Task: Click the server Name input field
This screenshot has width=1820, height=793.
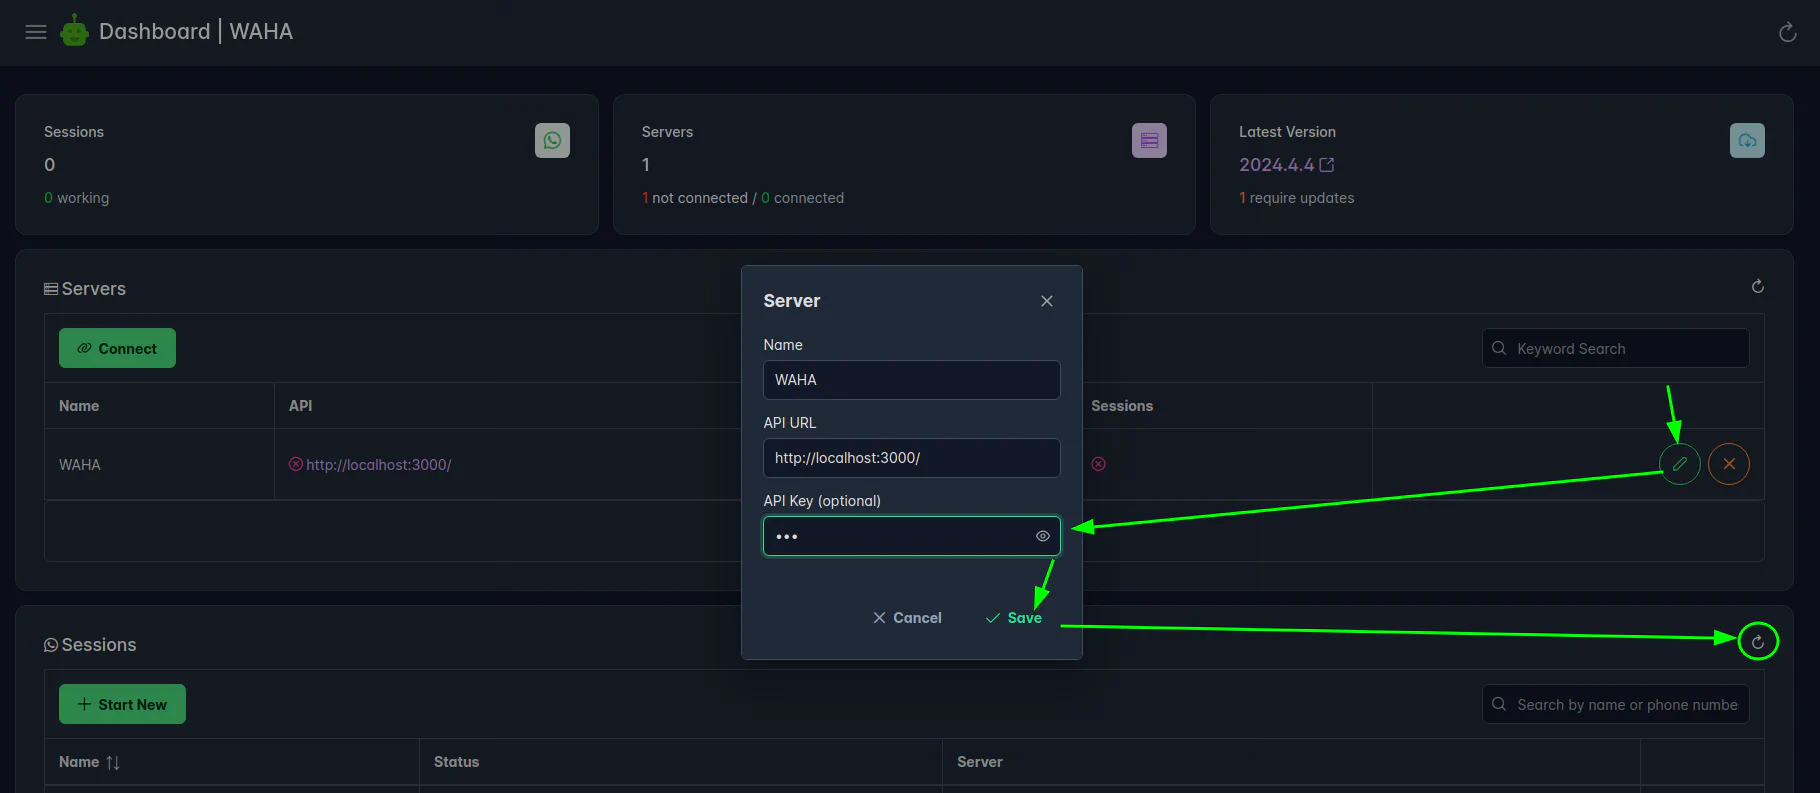Action: point(911,380)
